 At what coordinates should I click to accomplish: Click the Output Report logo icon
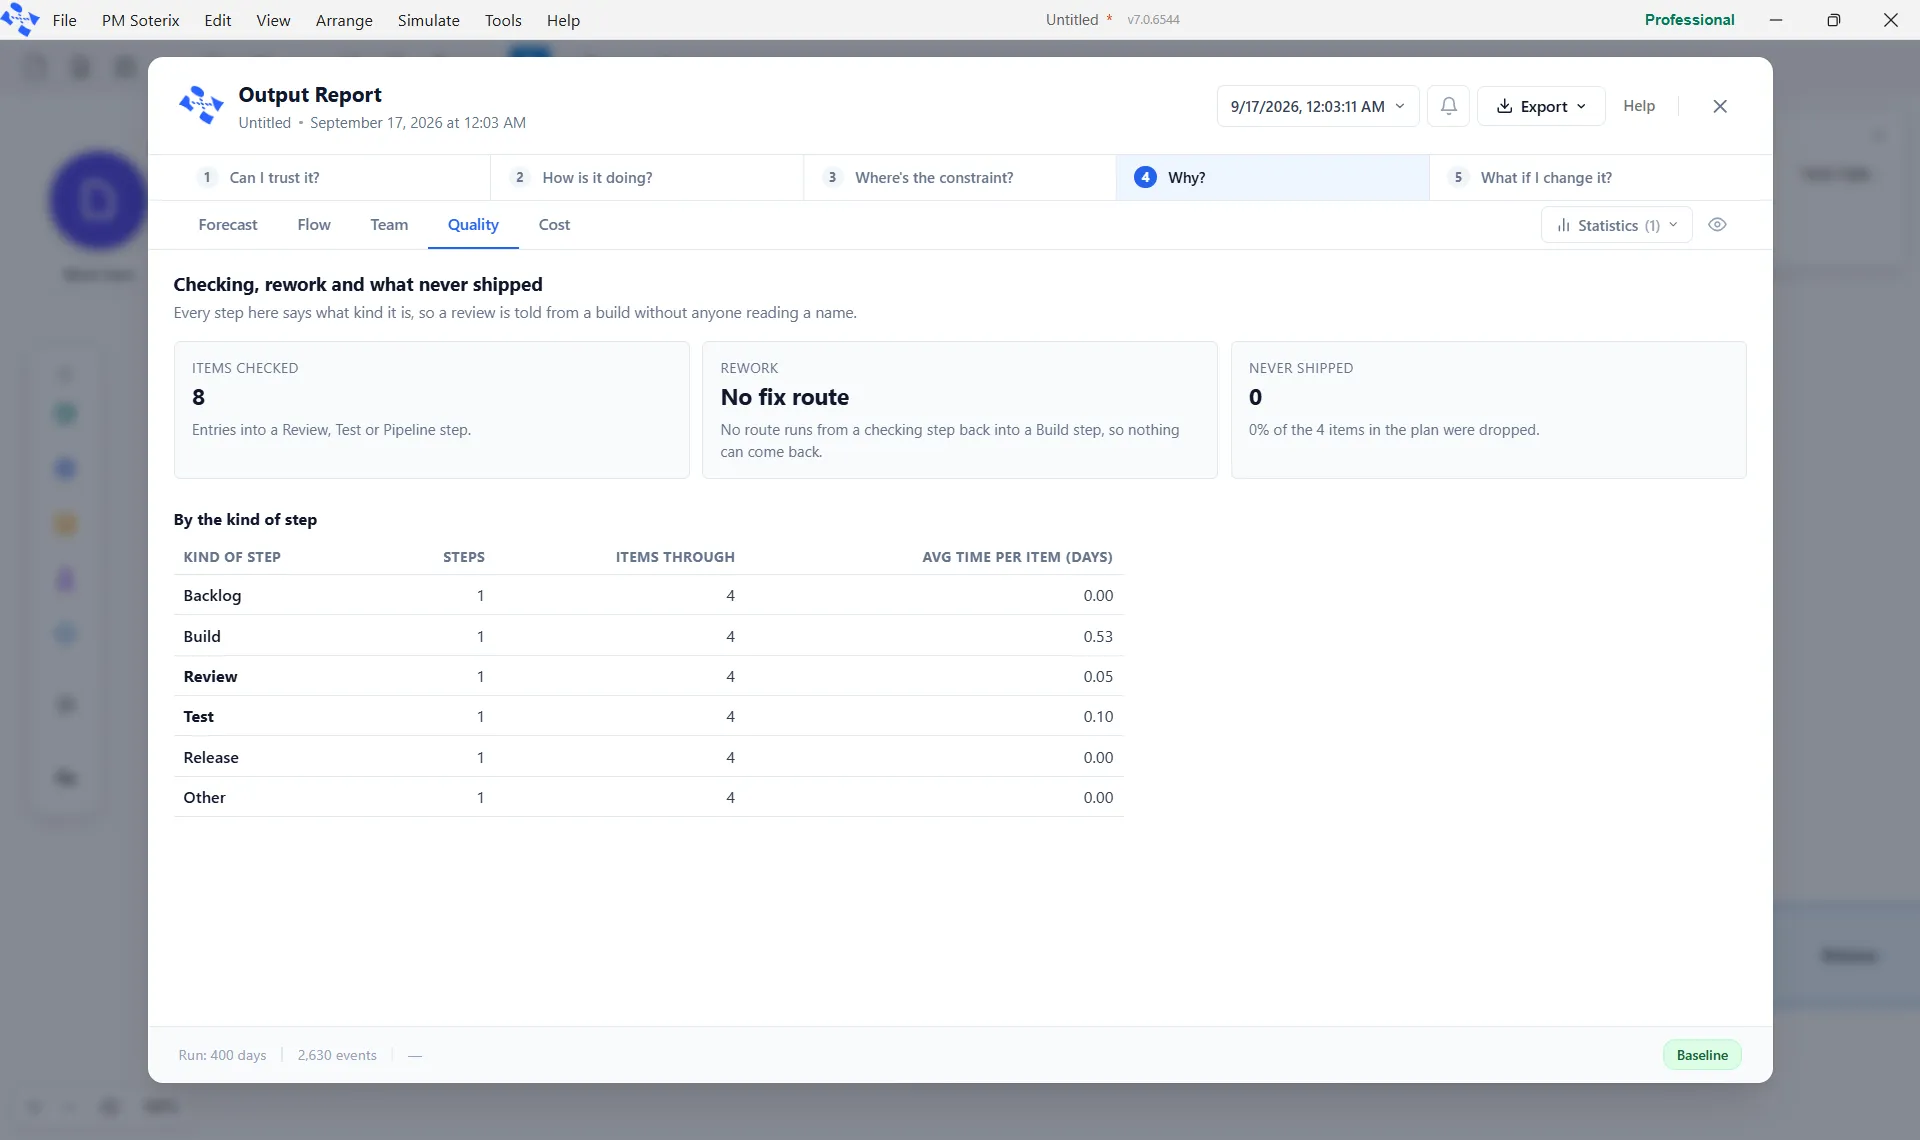[x=201, y=105]
